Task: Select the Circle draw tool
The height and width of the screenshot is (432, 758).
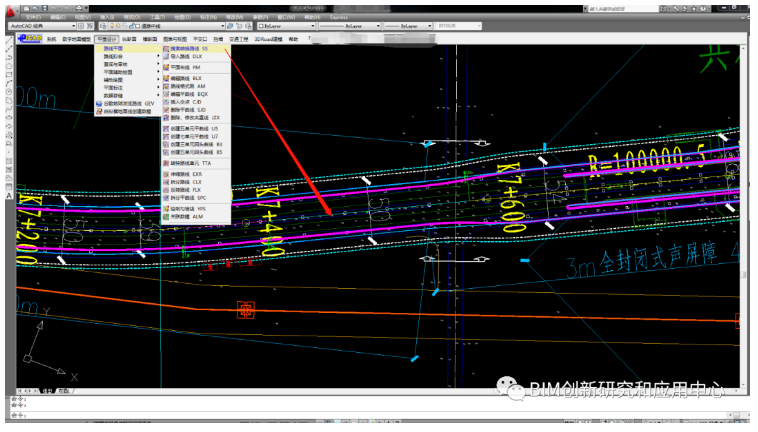Action: pyautogui.click(x=9, y=91)
